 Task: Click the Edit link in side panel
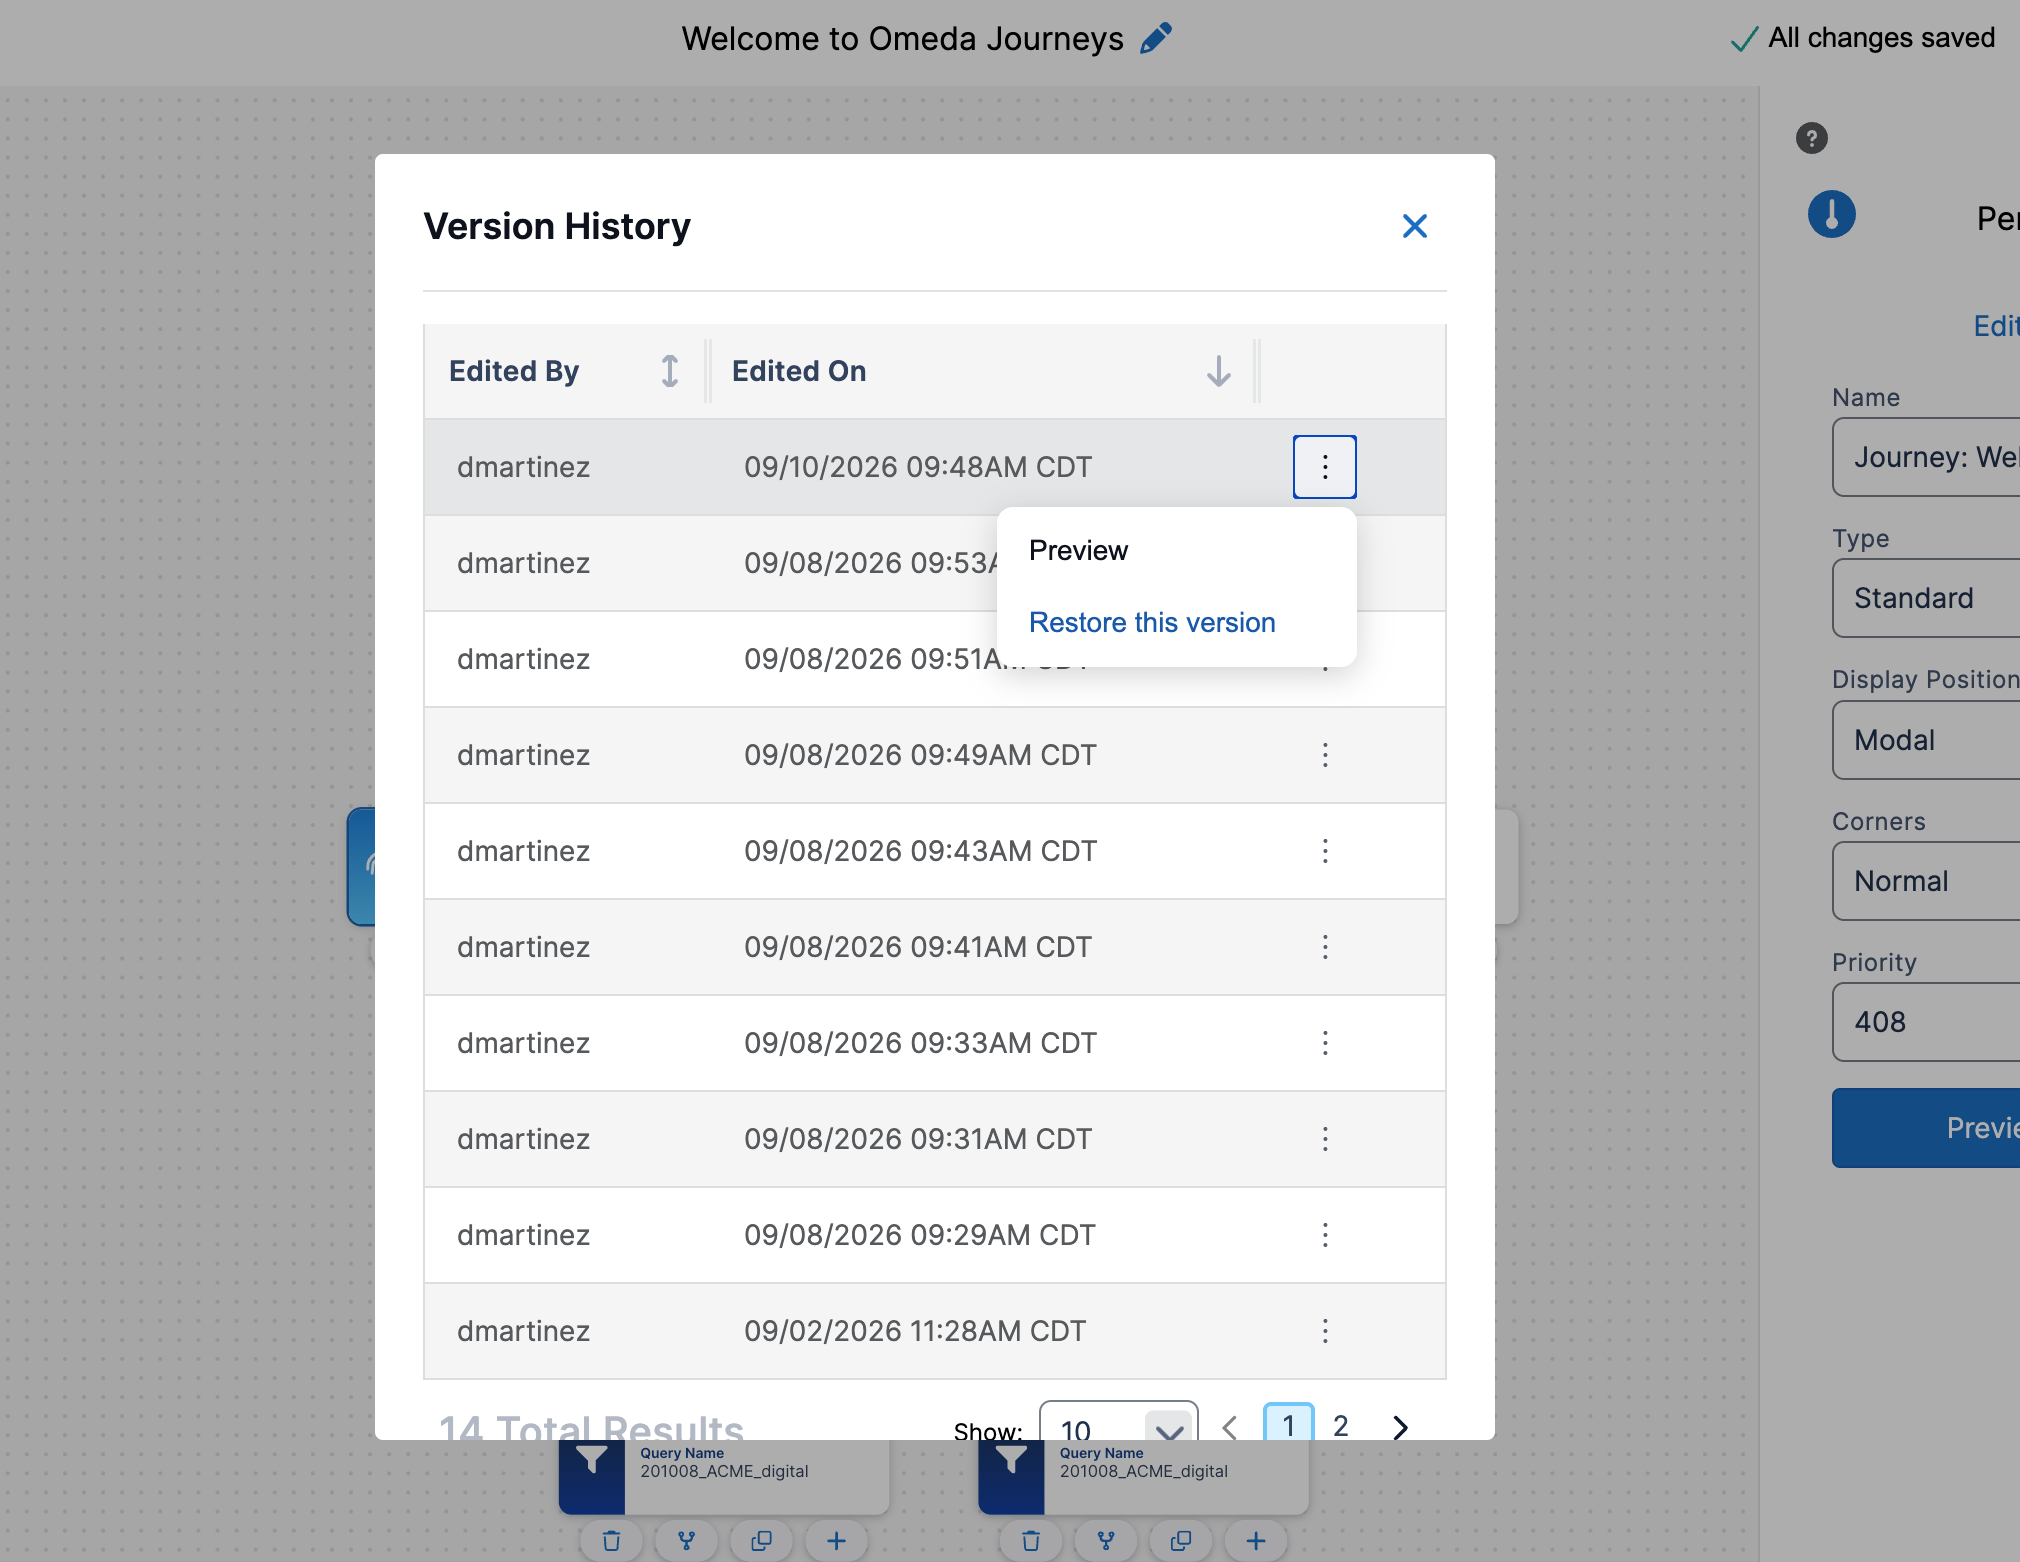pos(1996,326)
